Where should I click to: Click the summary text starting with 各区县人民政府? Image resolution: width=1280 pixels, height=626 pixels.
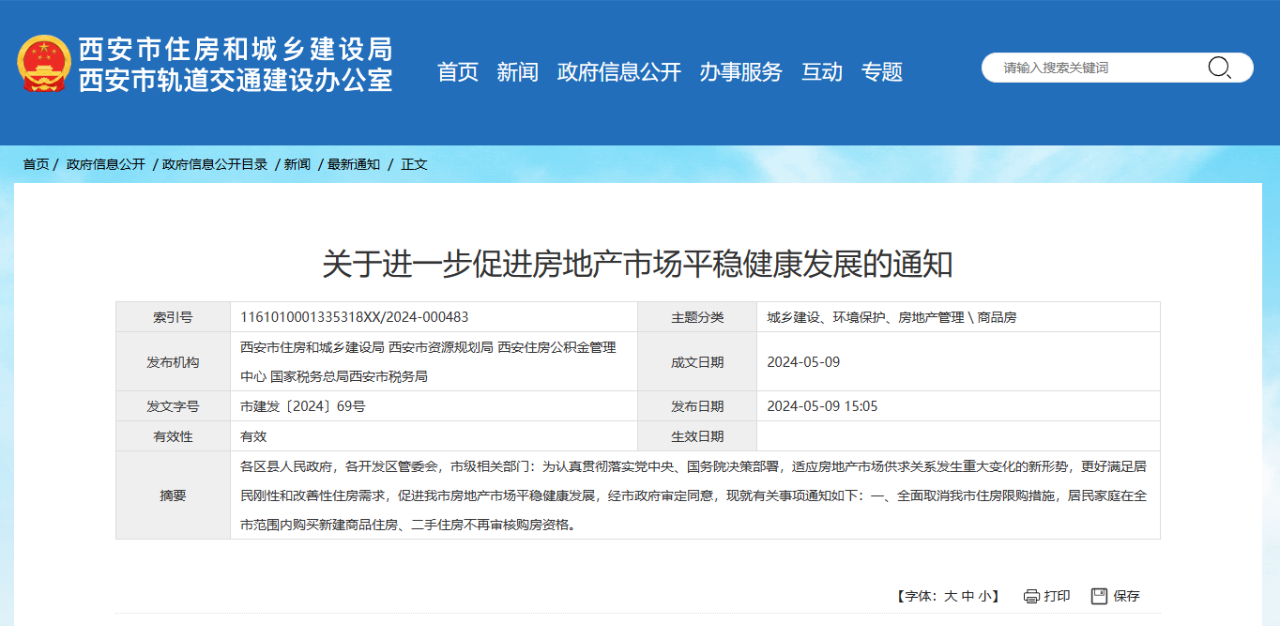693,495
